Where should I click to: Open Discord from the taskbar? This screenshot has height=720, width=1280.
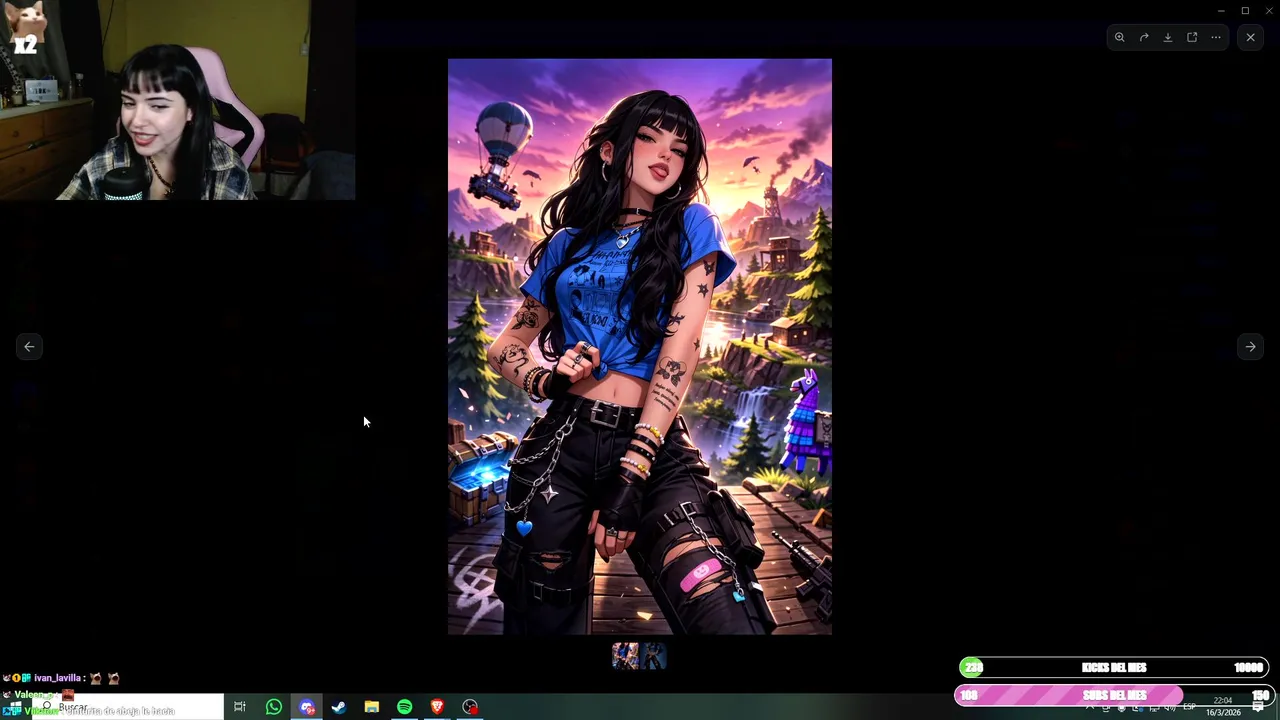pyautogui.click(x=307, y=707)
